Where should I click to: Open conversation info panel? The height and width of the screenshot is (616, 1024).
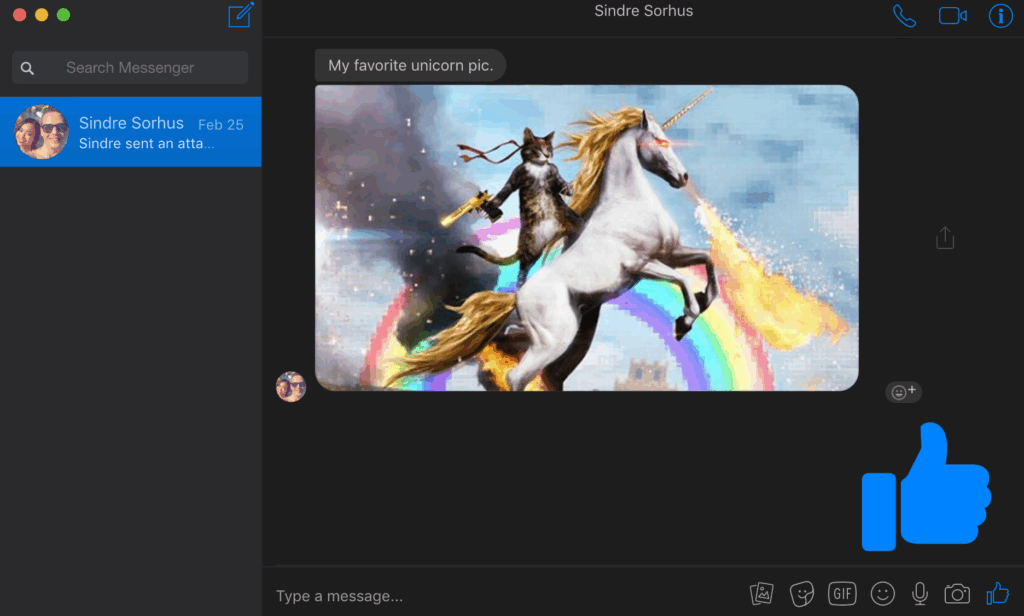(x=1000, y=16)
